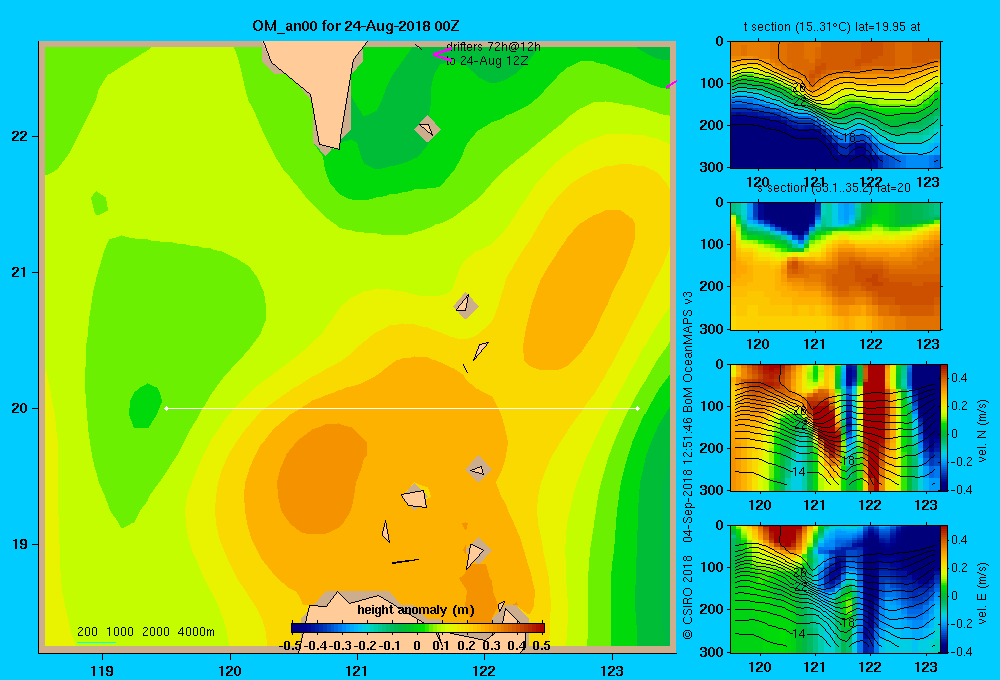Click the vel. E color bar
Image resolution: width=1000 pixels, height=680 pixels.
pyautogui.click(x=945, y=589)
